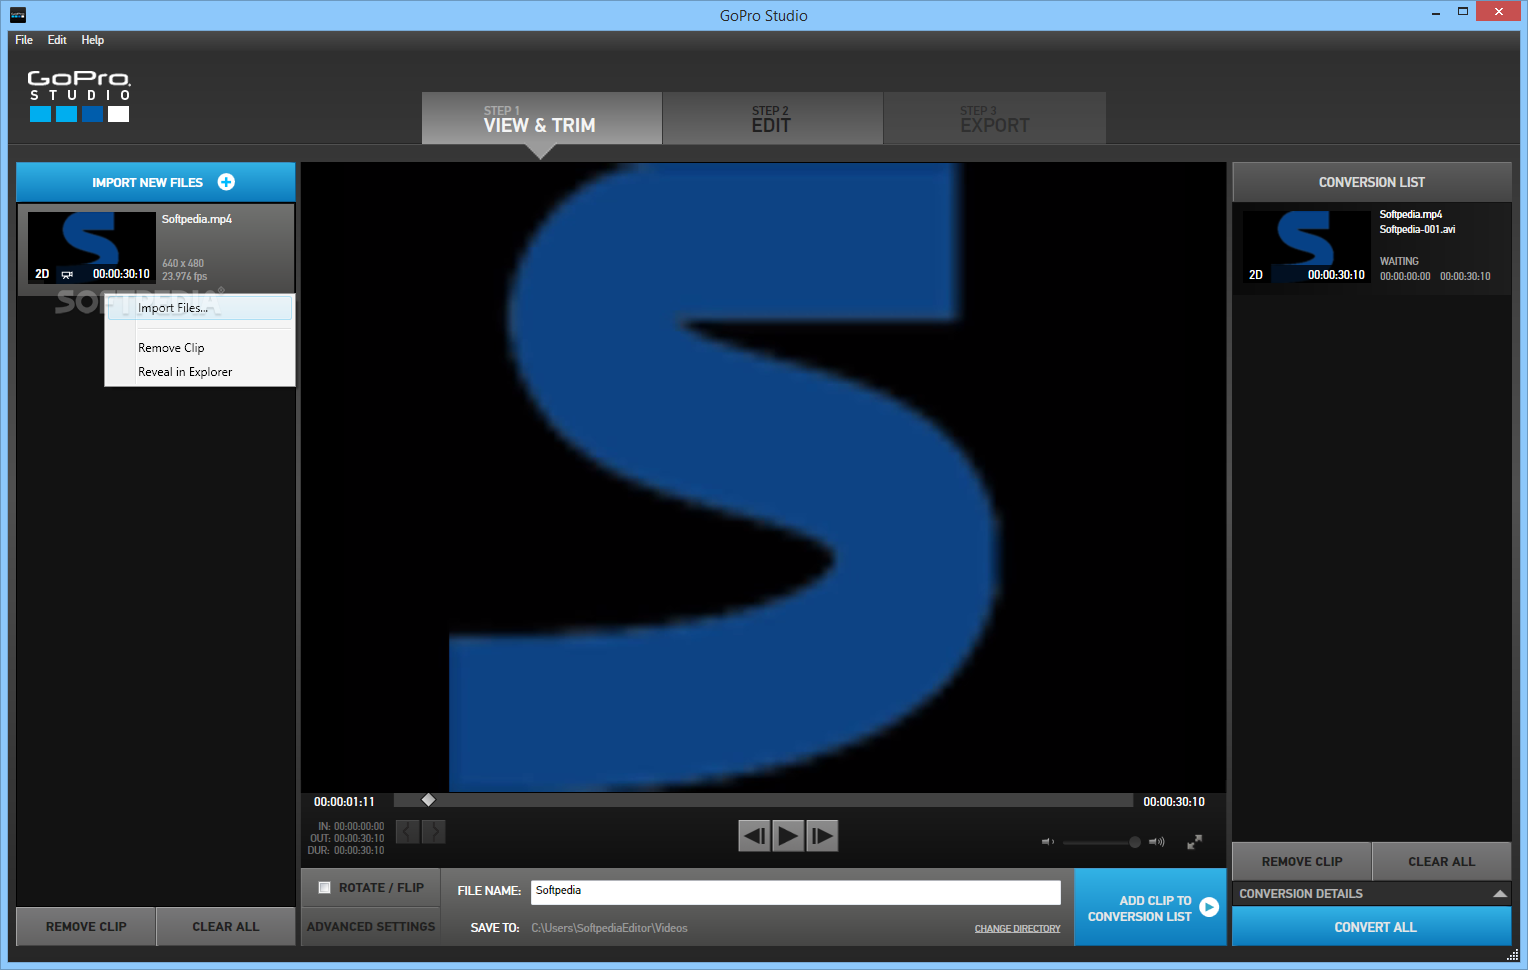Click the mark in point button
The width and height of the screenshot is (1528, 970).
408,831
